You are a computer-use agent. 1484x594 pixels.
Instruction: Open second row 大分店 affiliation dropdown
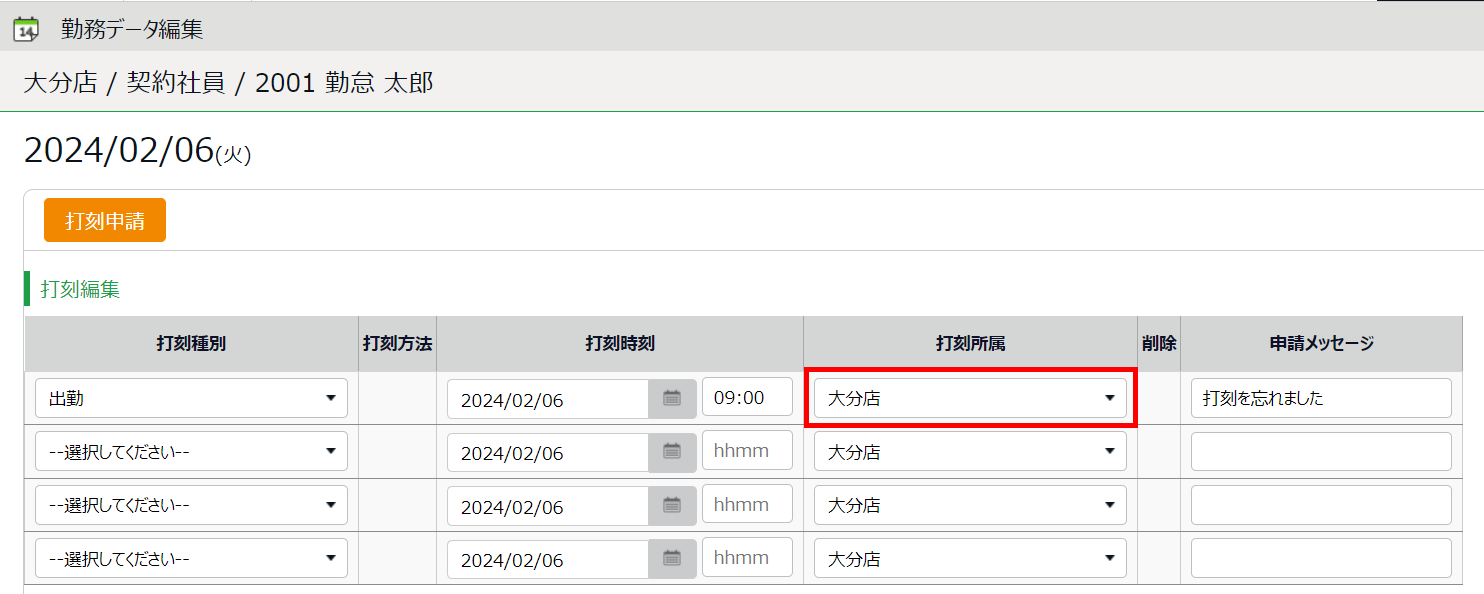(x=970, y=451)
